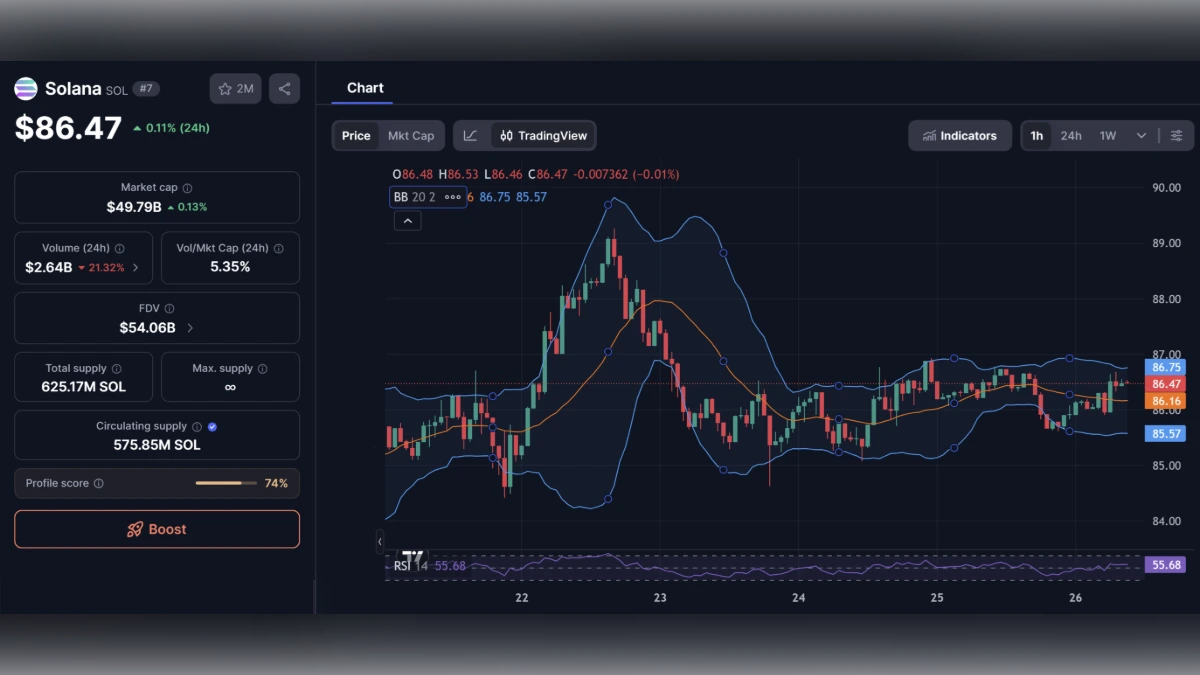Switch price display to Mkt Cap
Screen dimensions: 1200x675
click(410, 135)
